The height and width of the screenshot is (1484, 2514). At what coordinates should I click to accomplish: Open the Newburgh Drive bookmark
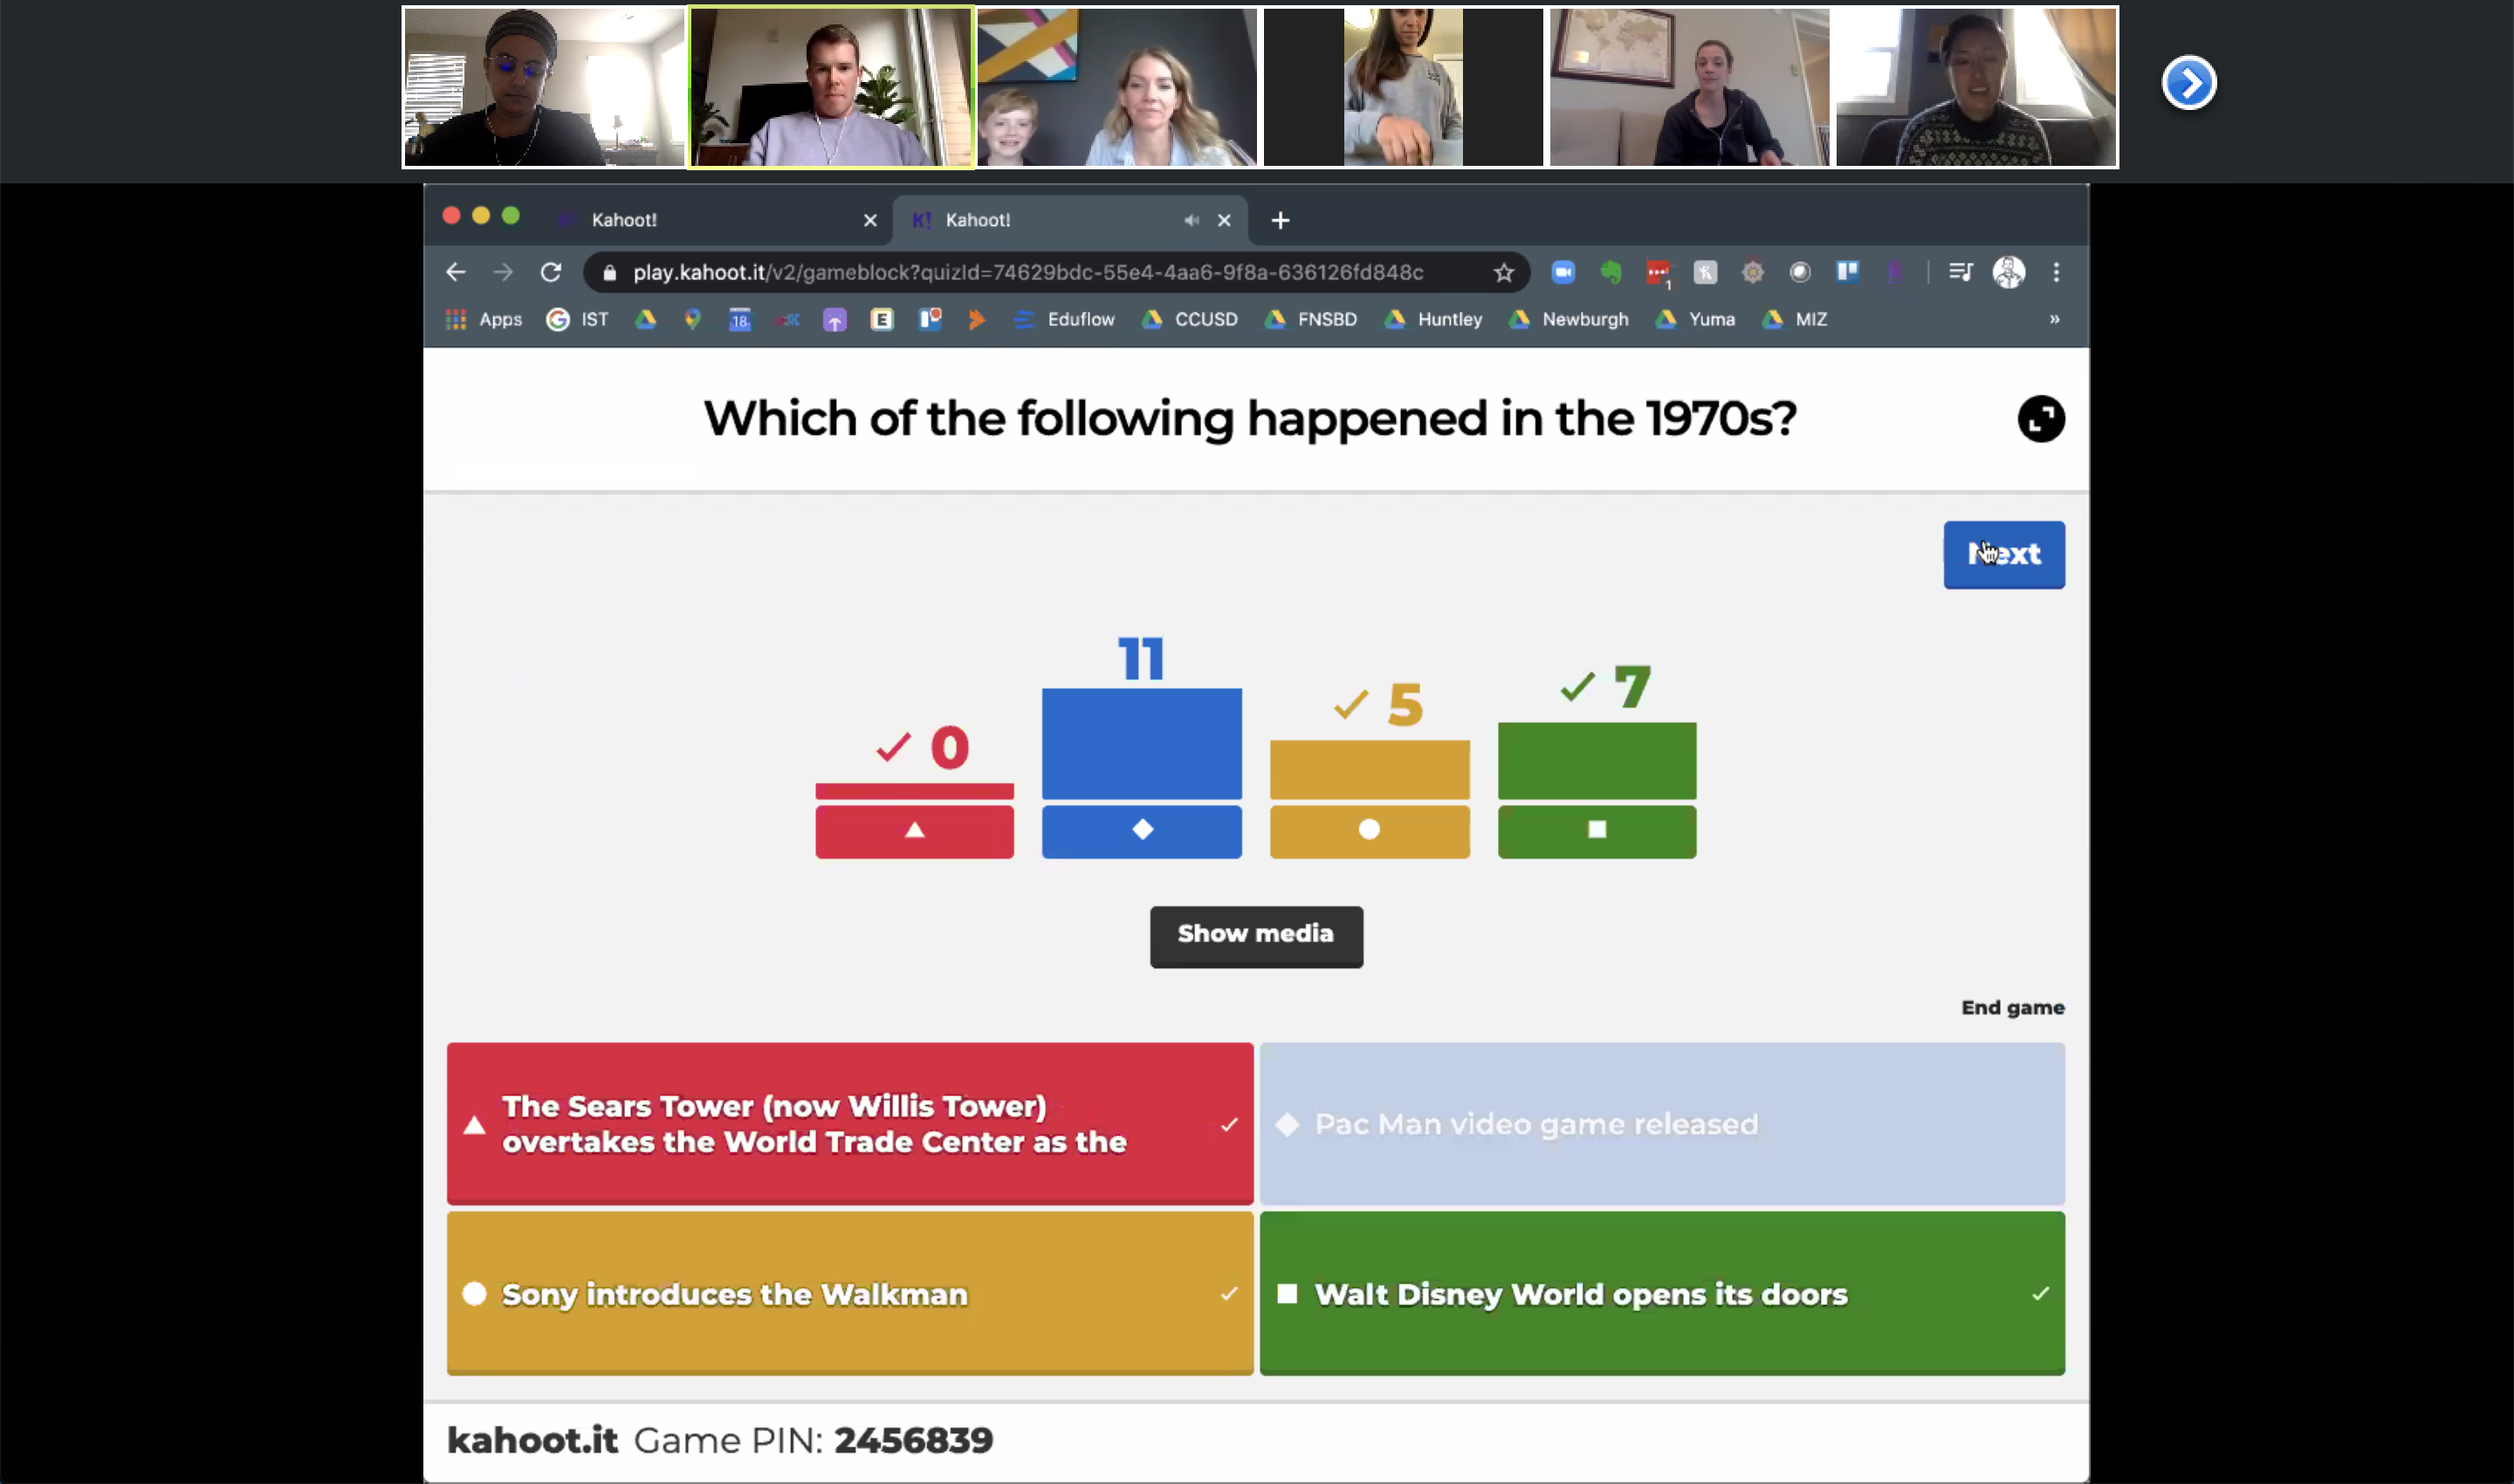tap(1569, 319)
